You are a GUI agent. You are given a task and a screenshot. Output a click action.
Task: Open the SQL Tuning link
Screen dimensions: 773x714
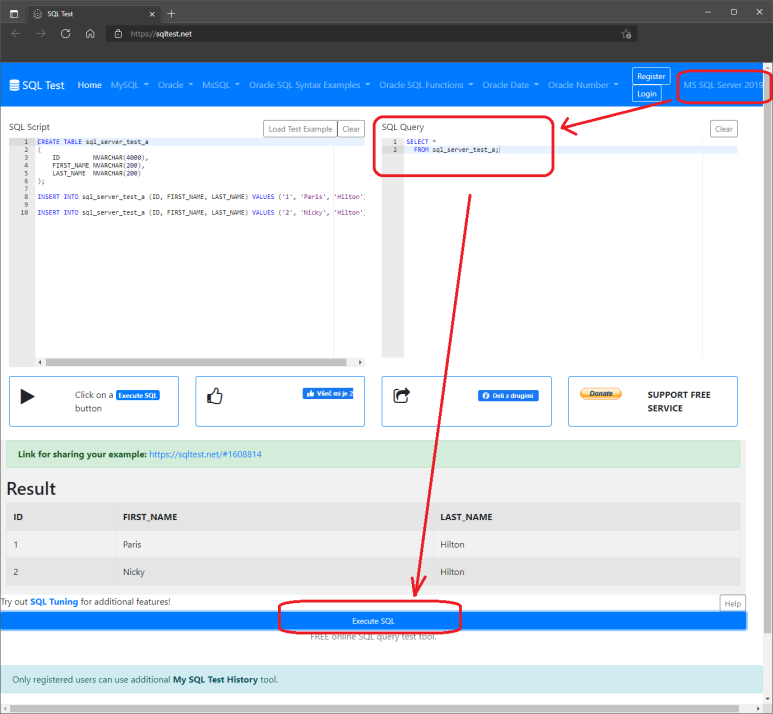pyautogui.click(x=54, y=602)
